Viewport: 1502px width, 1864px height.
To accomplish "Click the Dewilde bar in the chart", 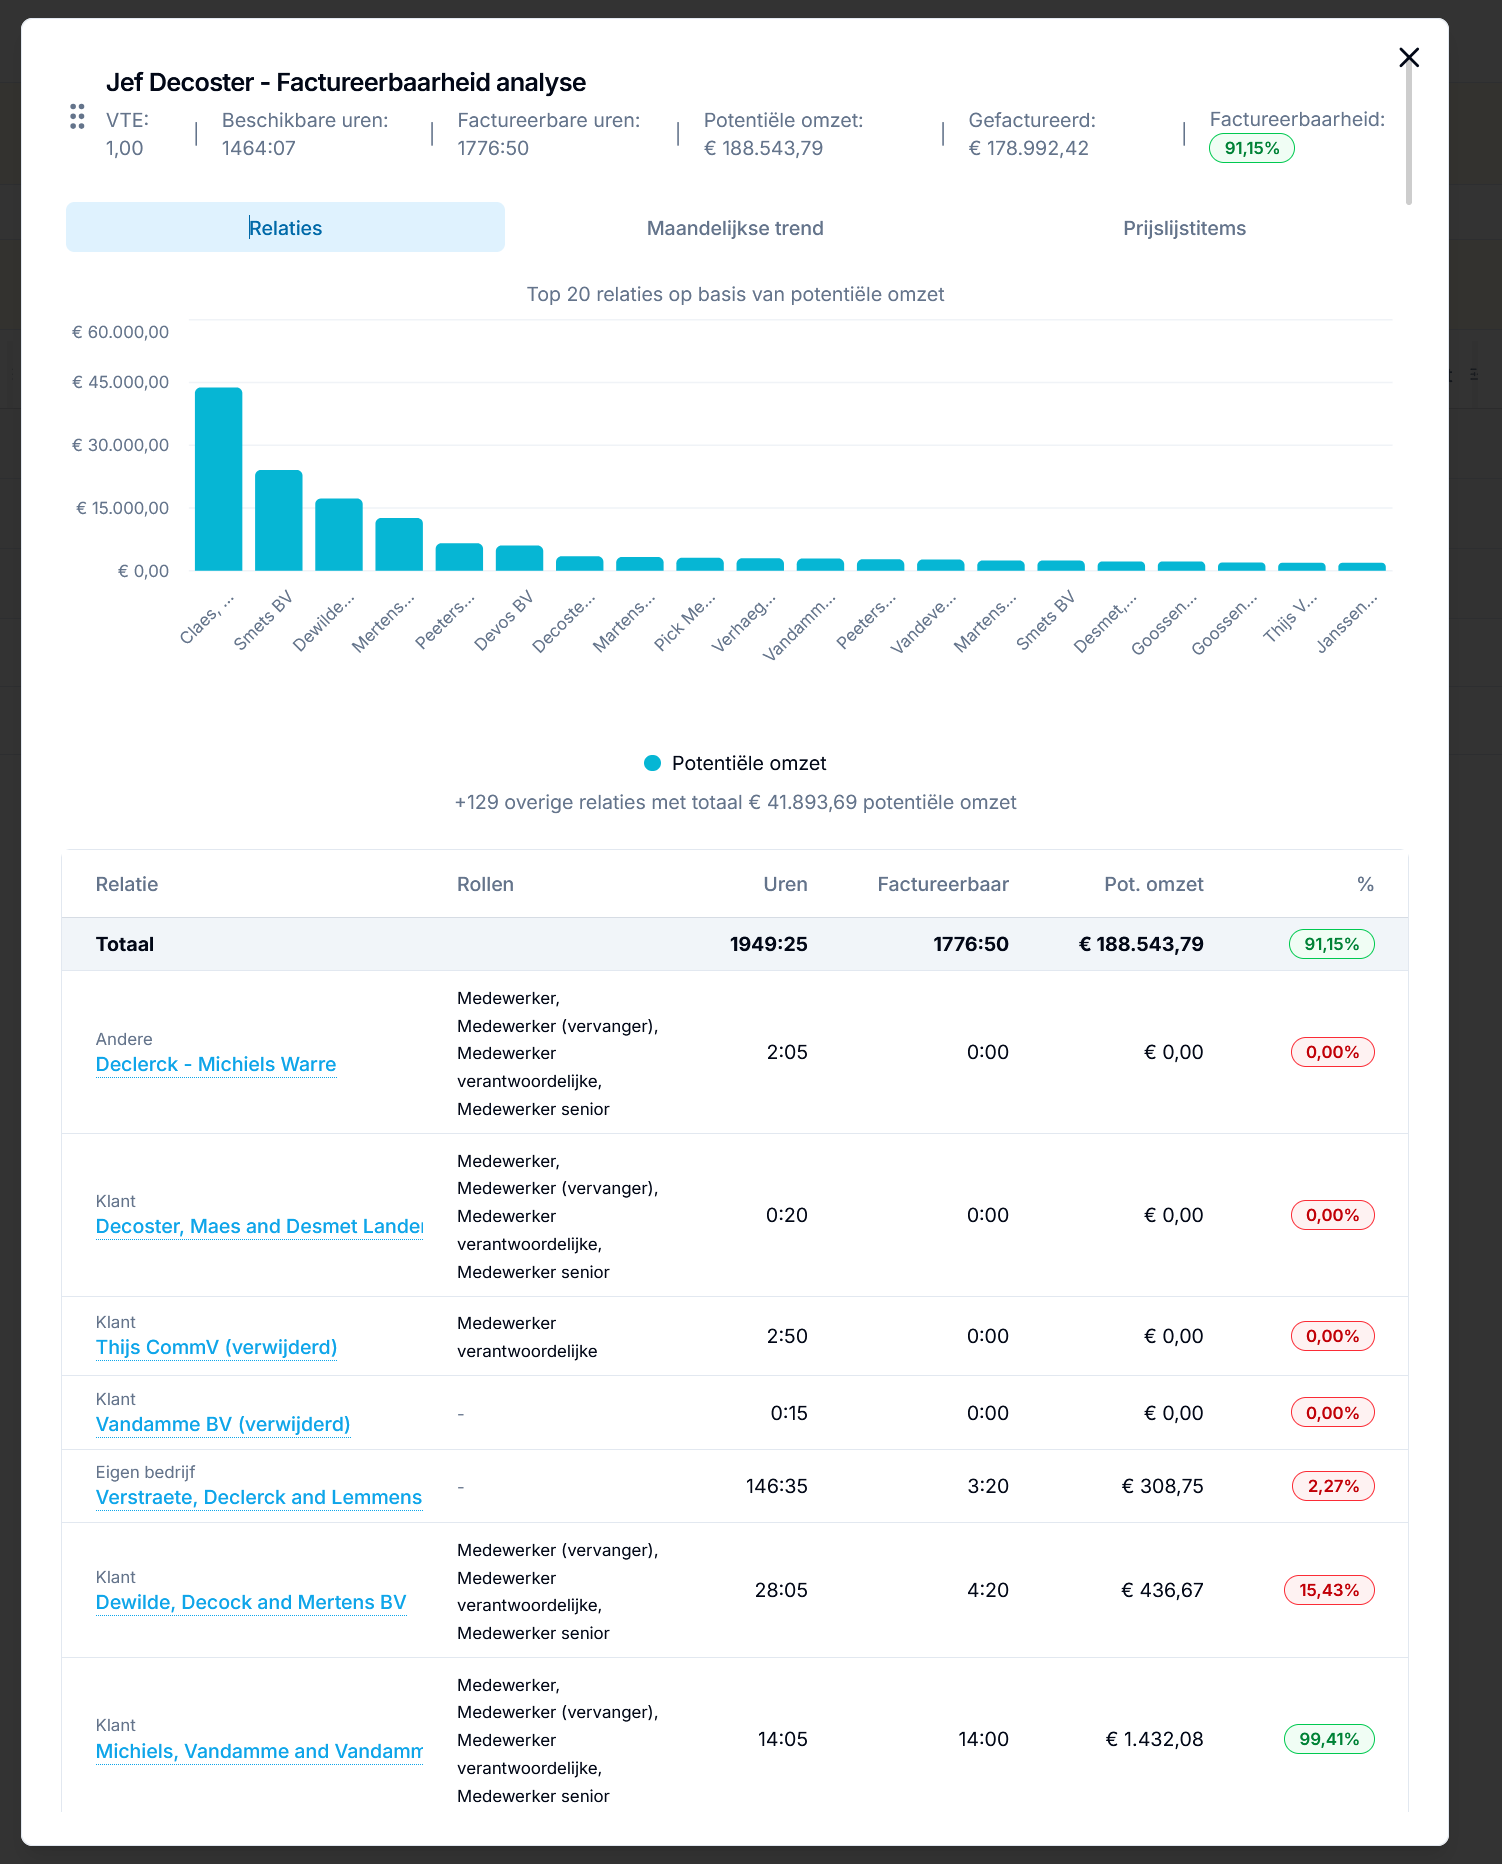I will point(339,535).
